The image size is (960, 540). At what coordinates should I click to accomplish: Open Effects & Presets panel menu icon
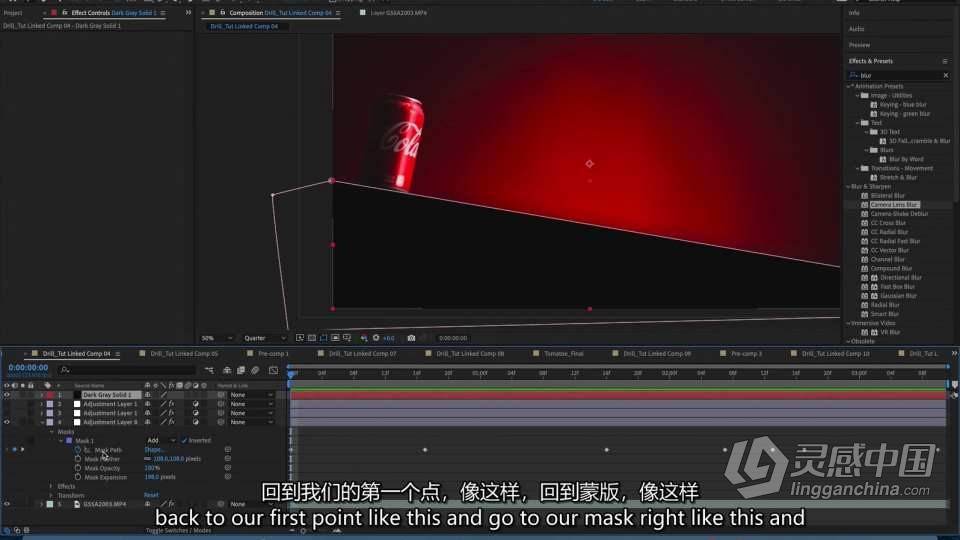click(x=945, y=61)
